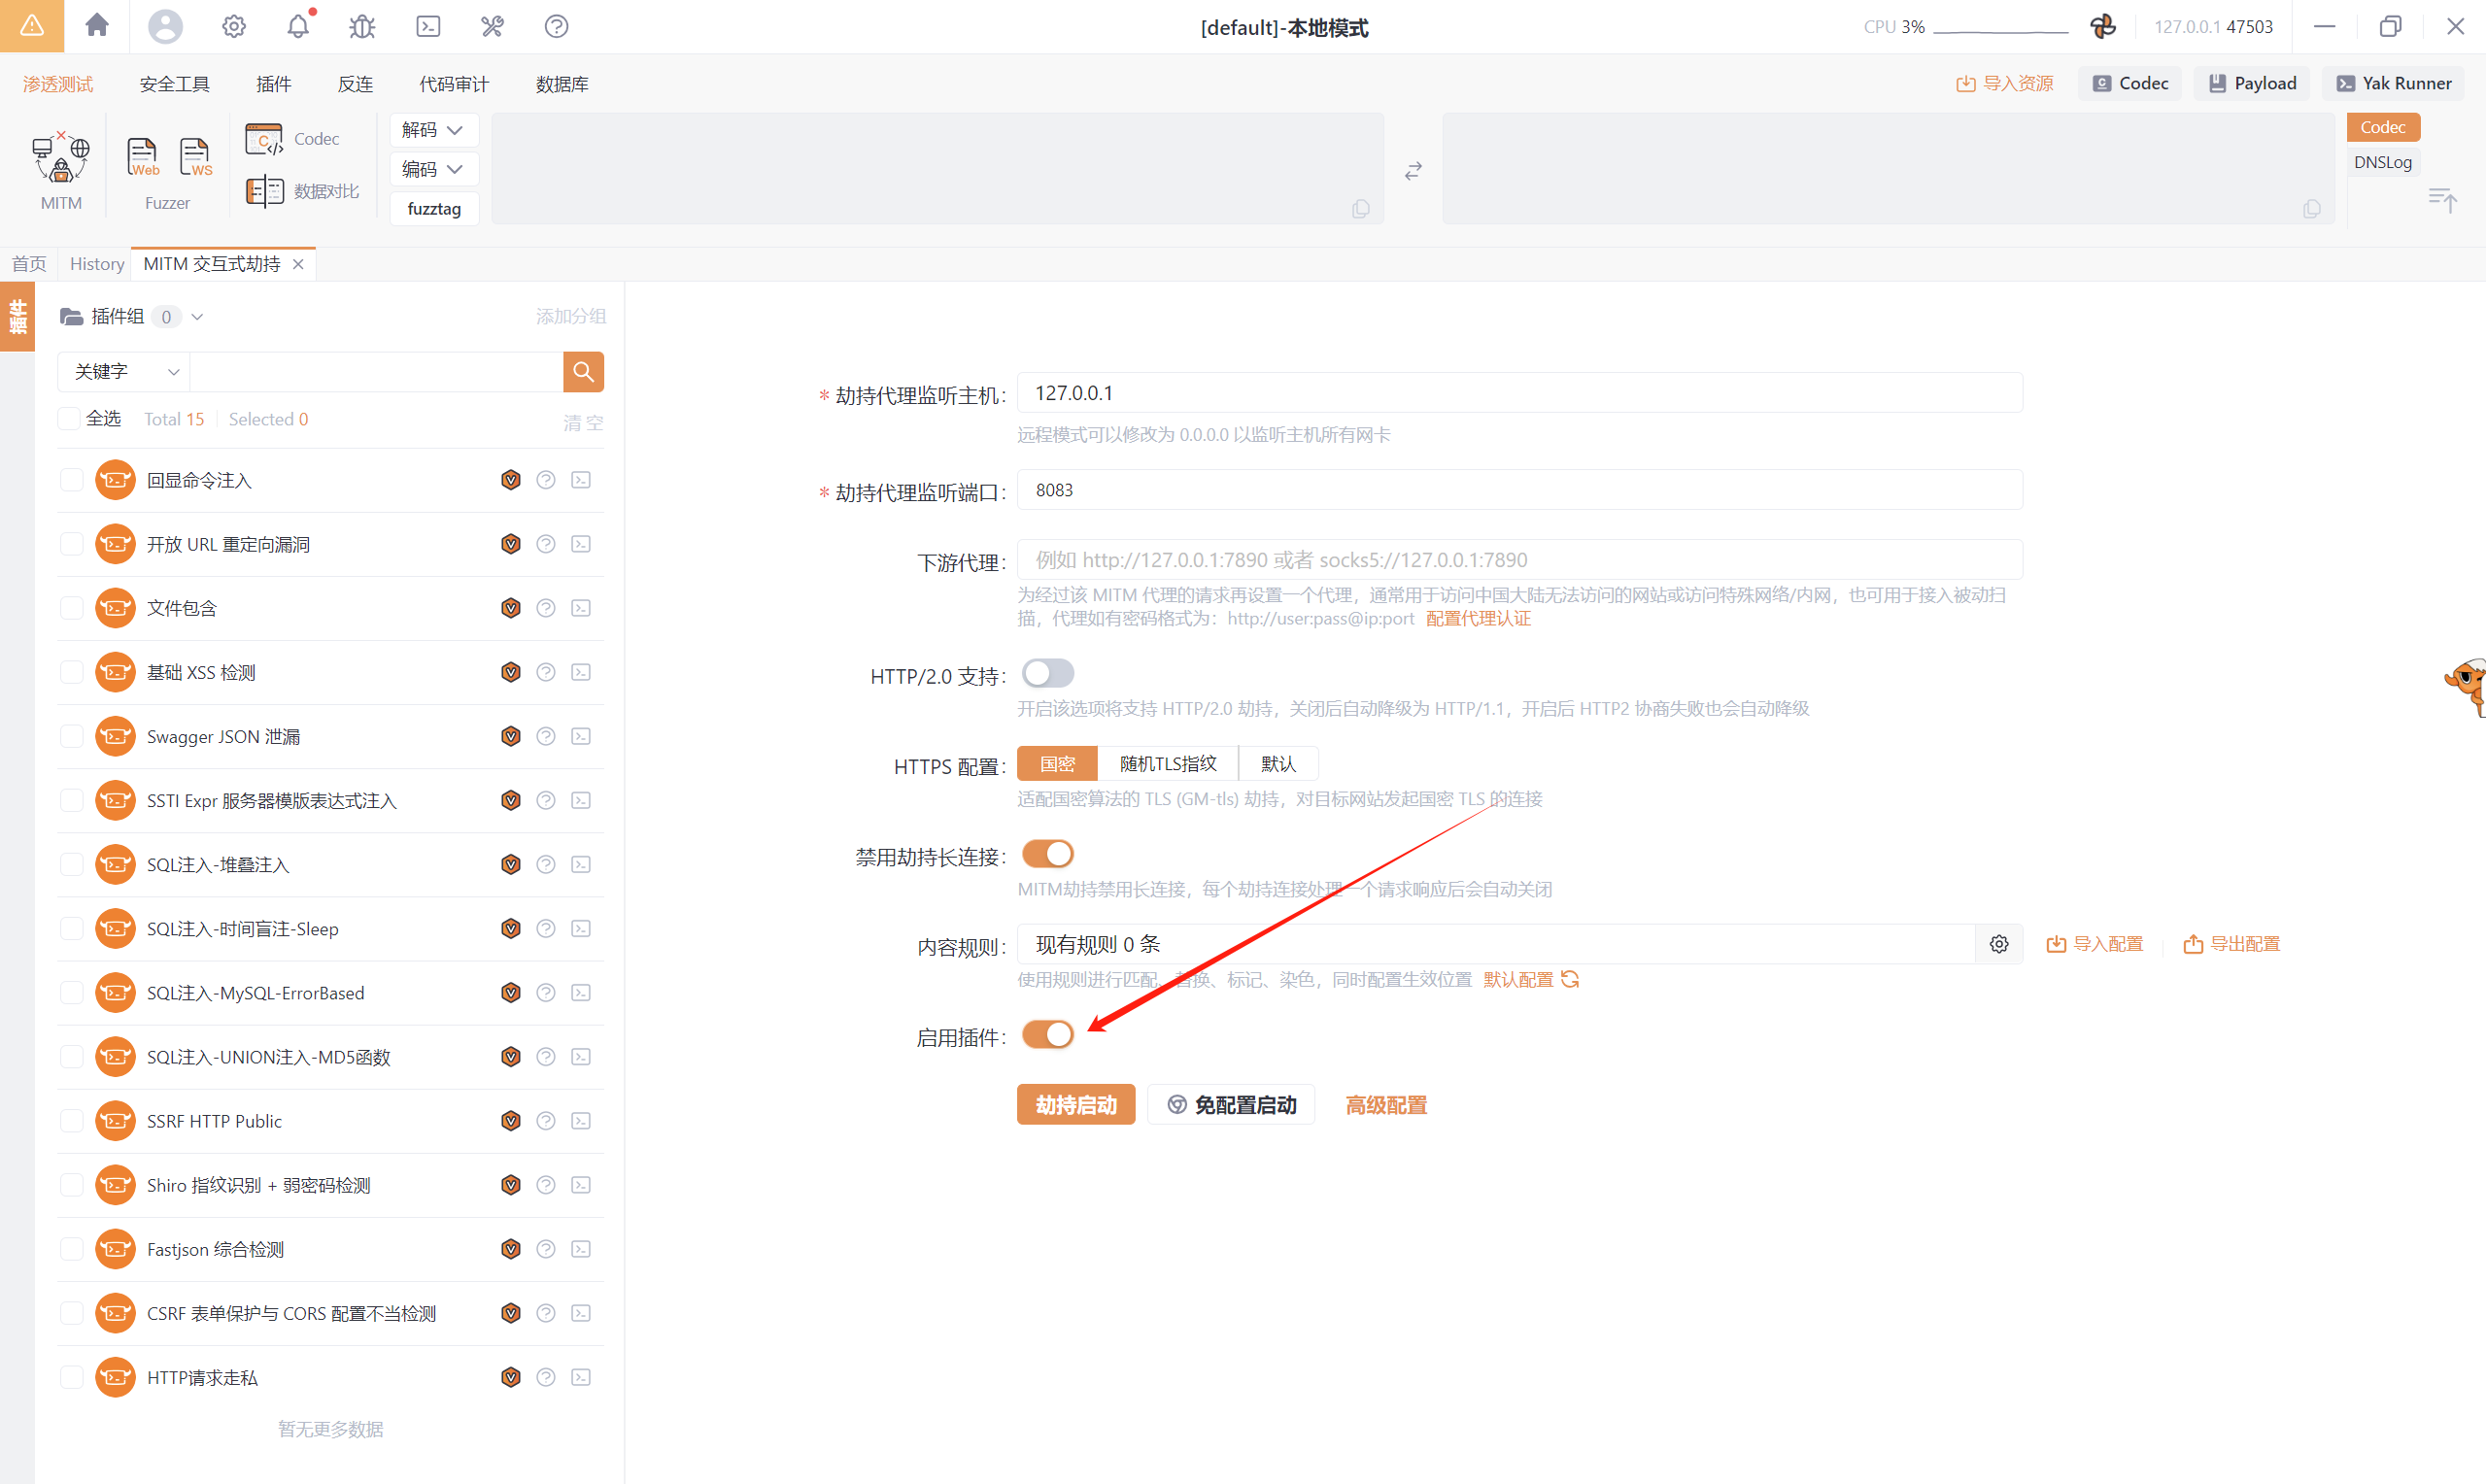Click the 数据对比 comparison icon

[265, 190]
